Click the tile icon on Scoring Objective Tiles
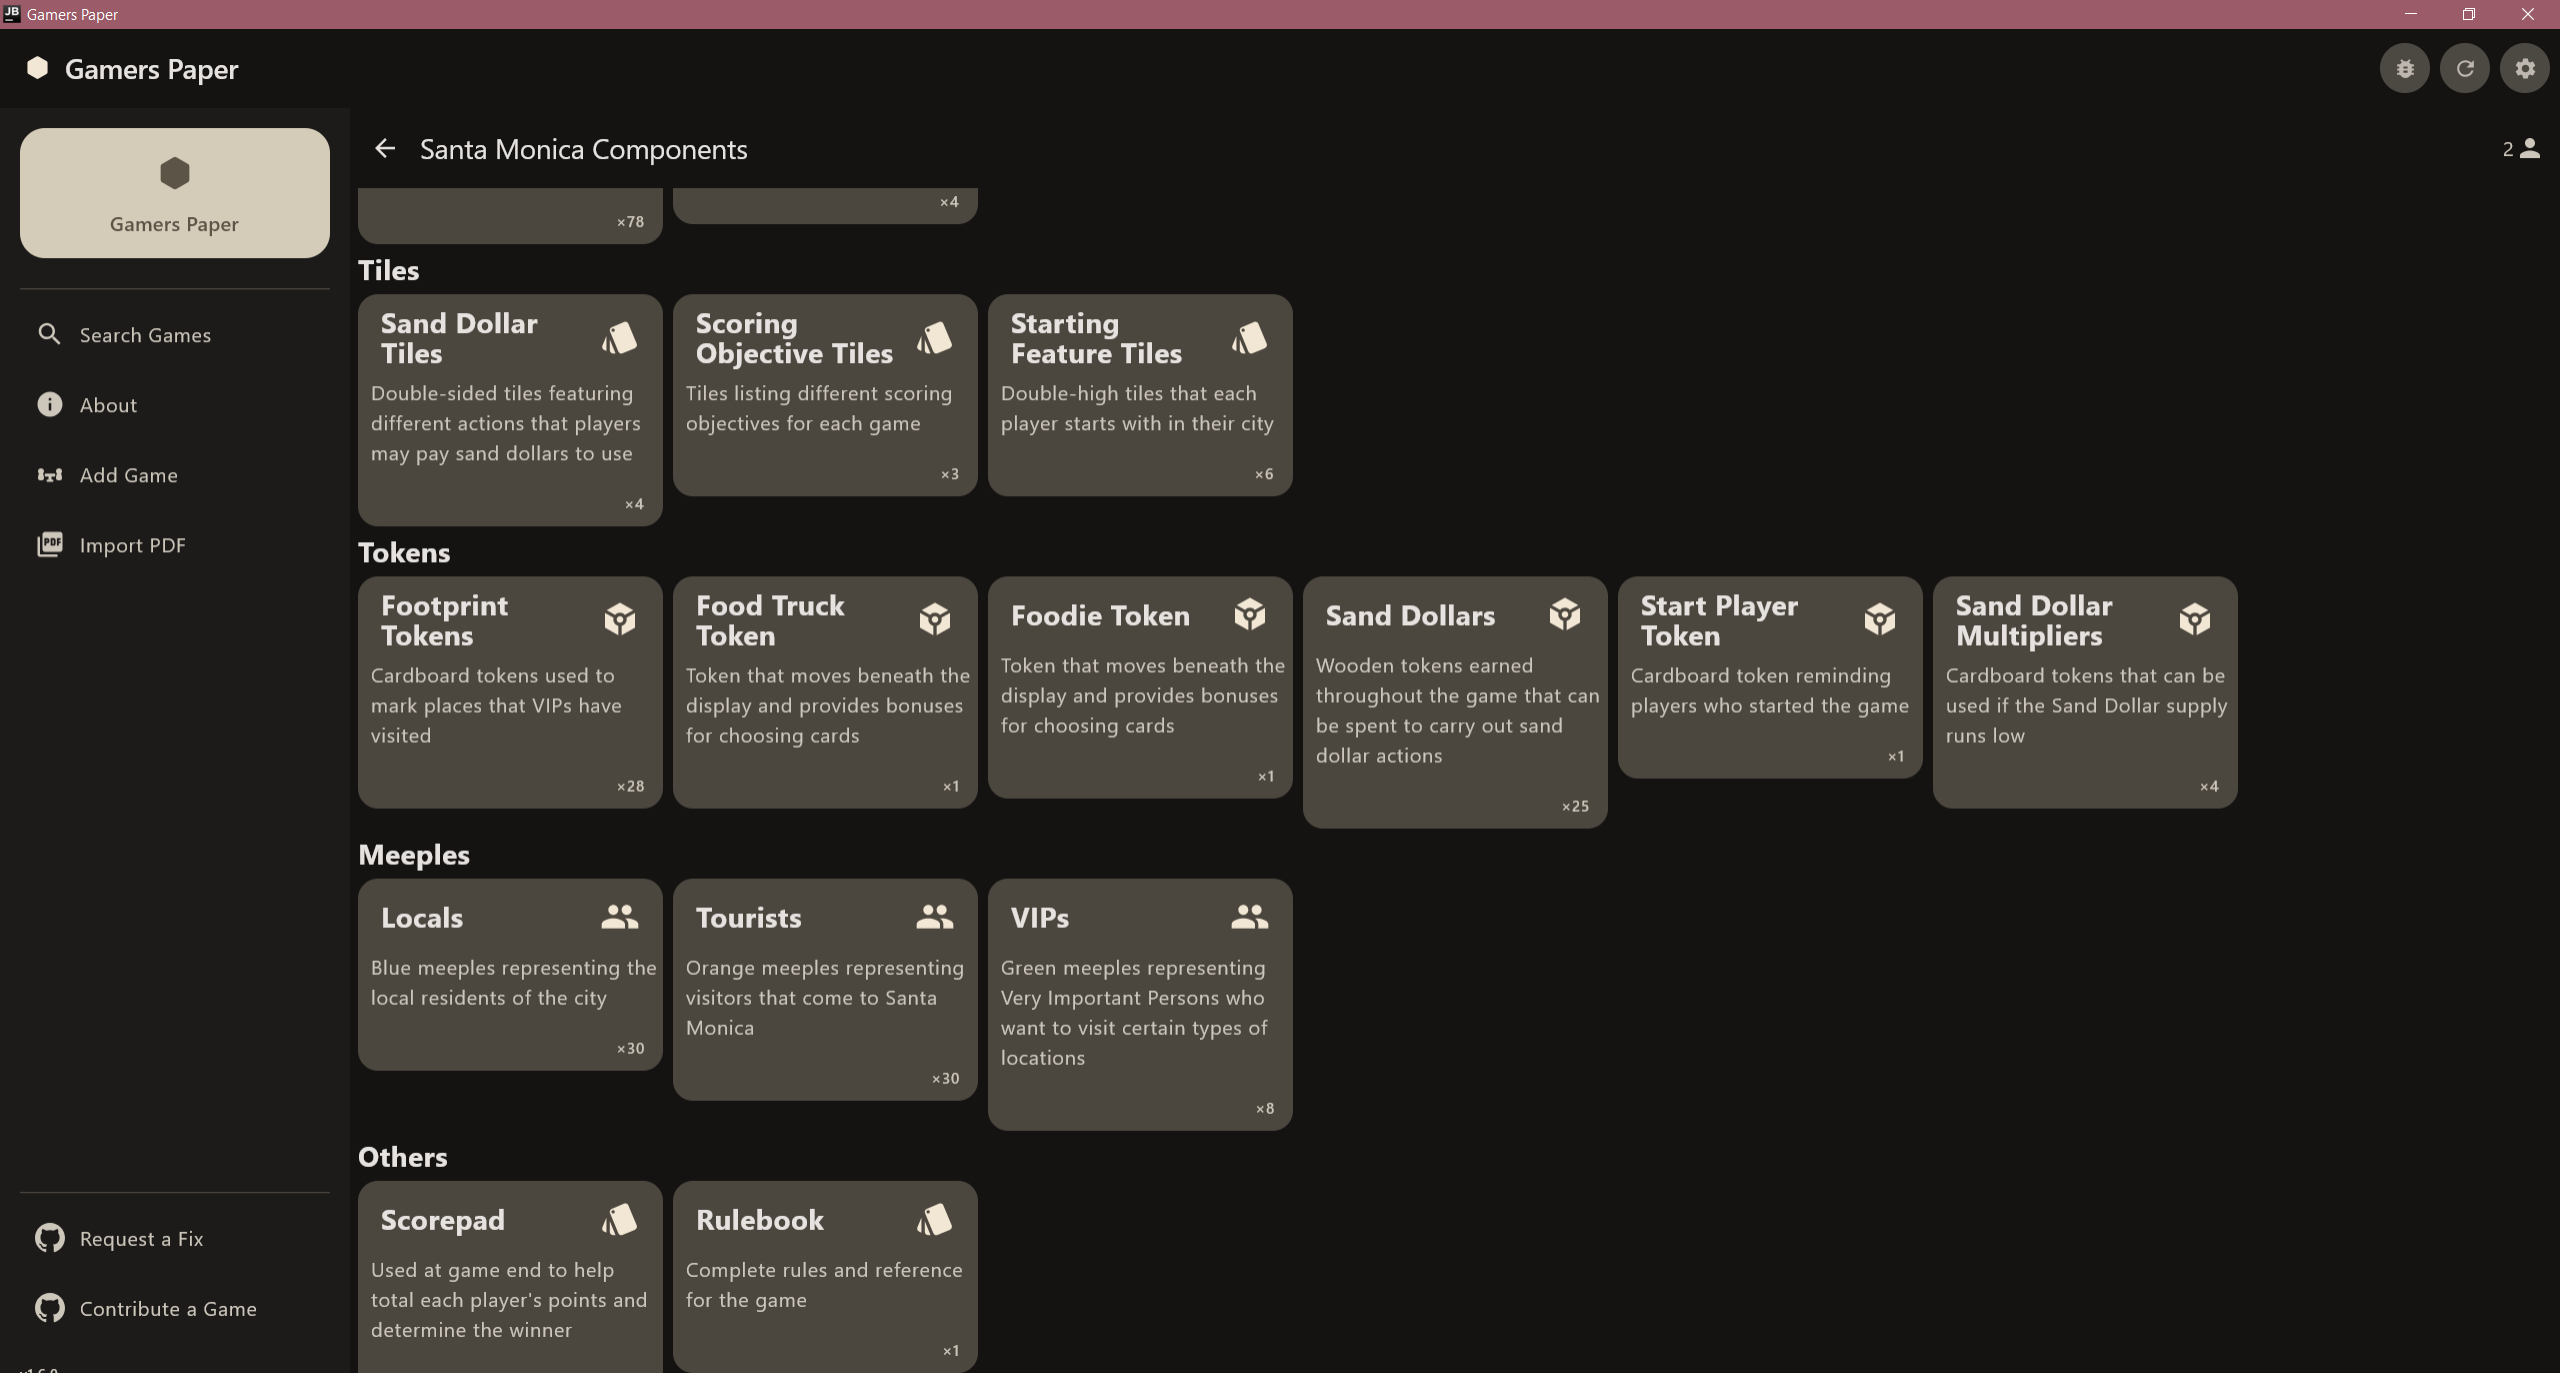The height and width of the screenshot is (1373, 2560). point(934,339)
